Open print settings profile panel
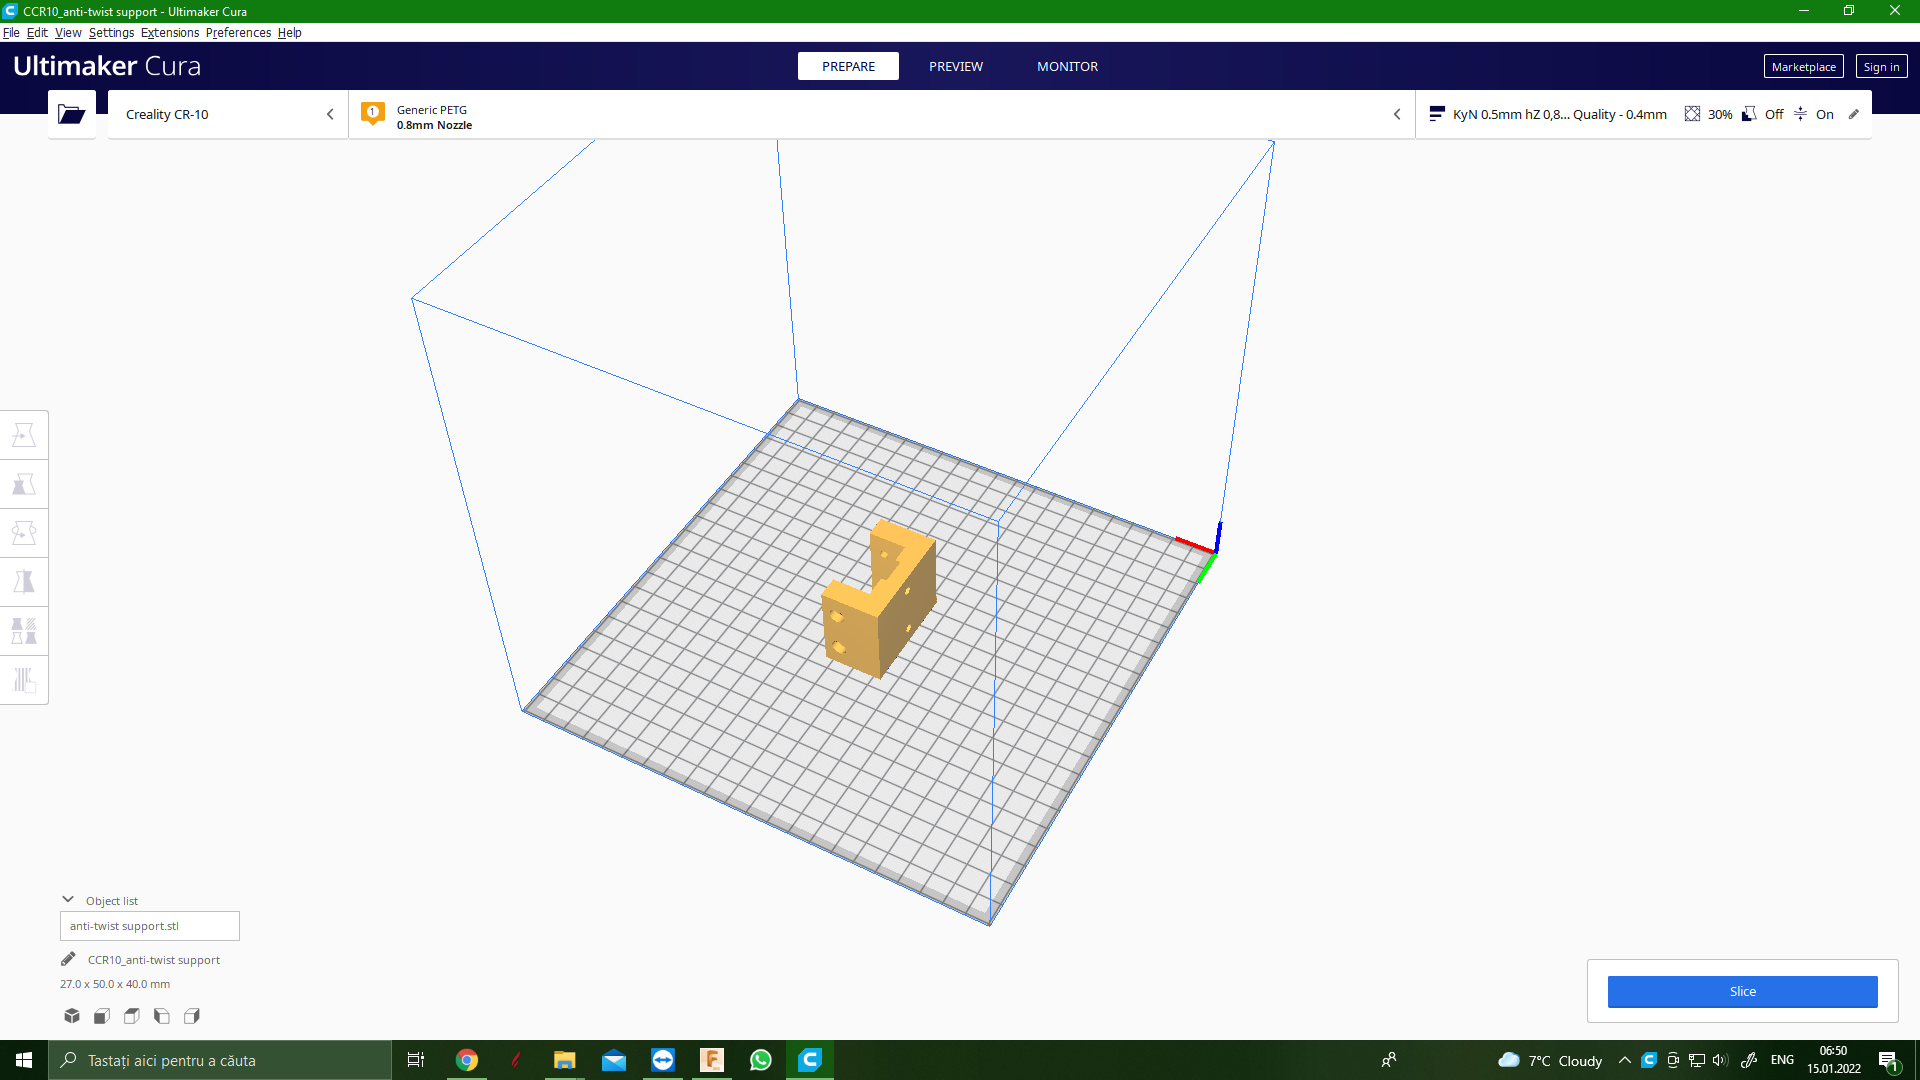 1642,114
